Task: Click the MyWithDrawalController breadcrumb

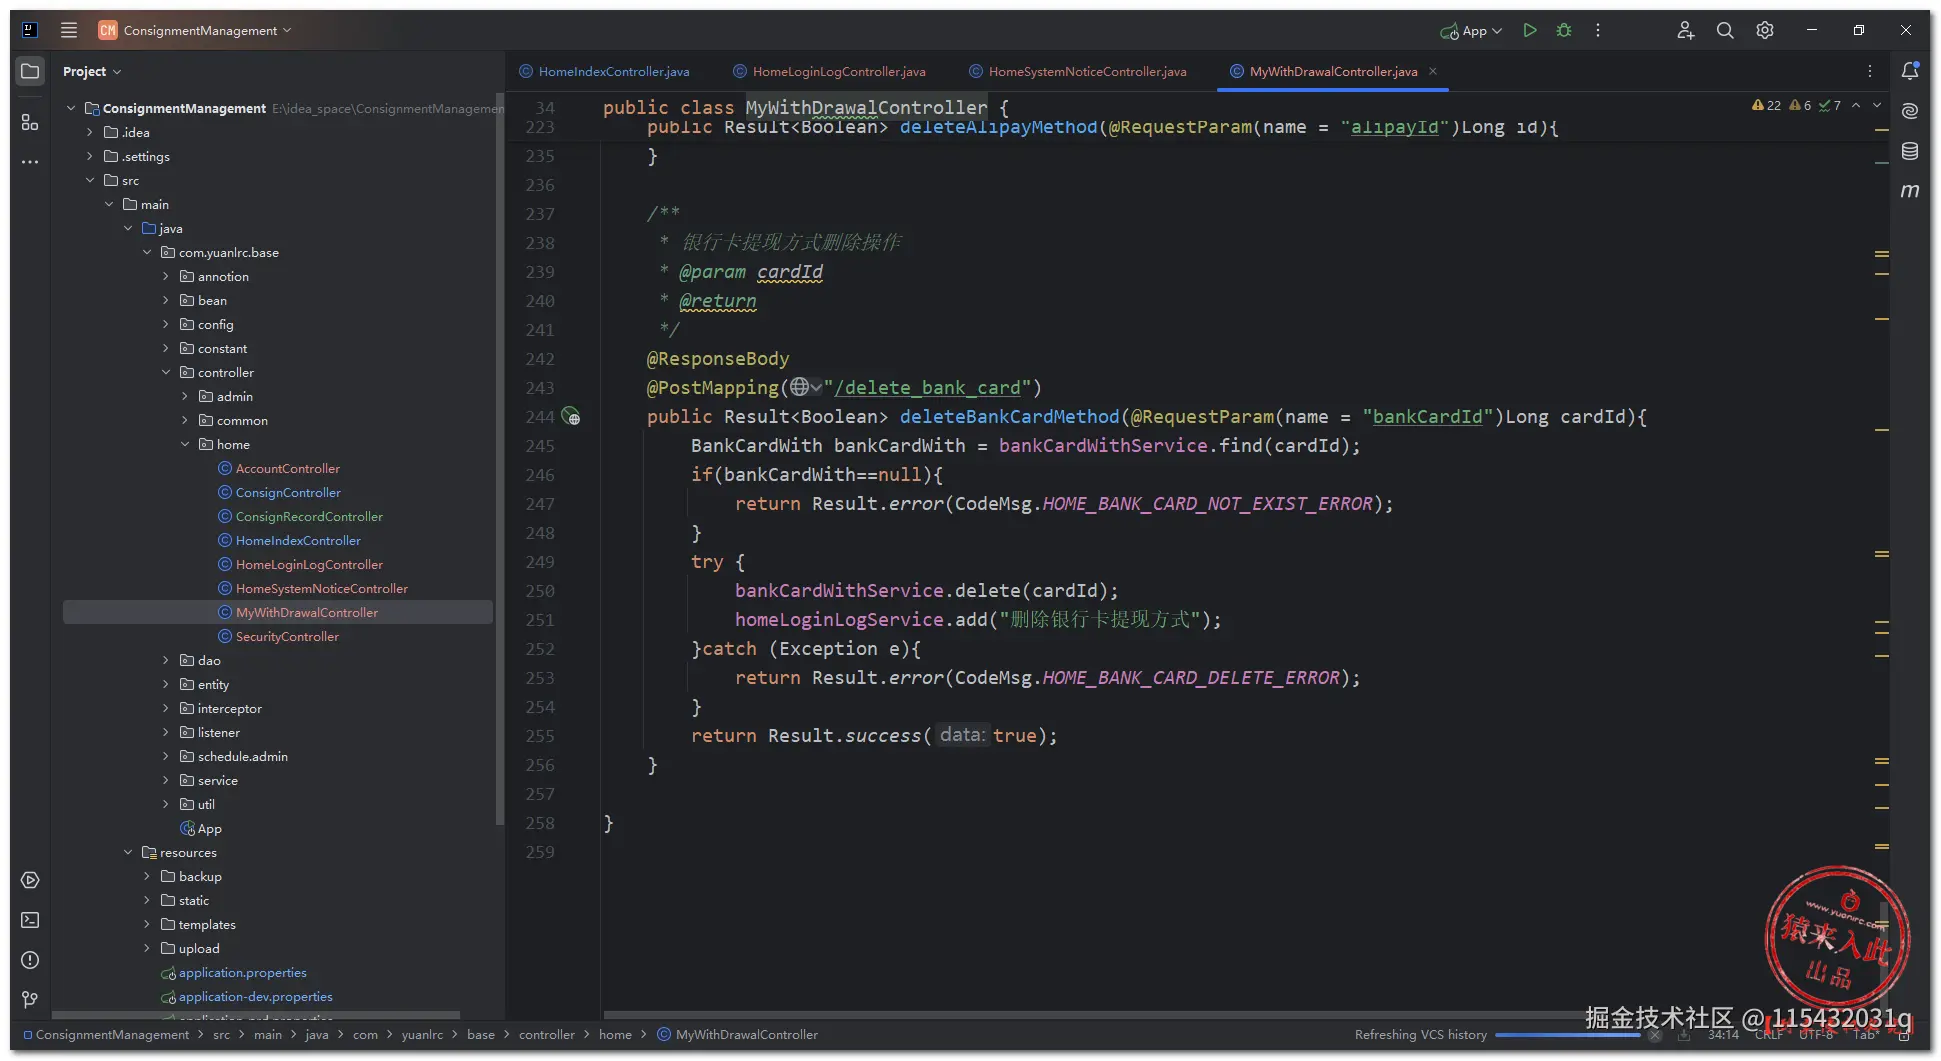Action: [x=737, y=1035]
